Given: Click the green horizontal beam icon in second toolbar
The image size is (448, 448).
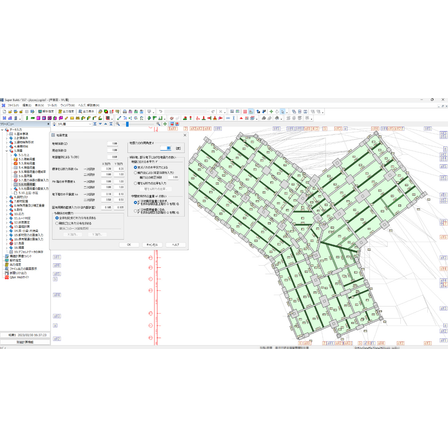Looking at the screenshot, I should (33, 118).
